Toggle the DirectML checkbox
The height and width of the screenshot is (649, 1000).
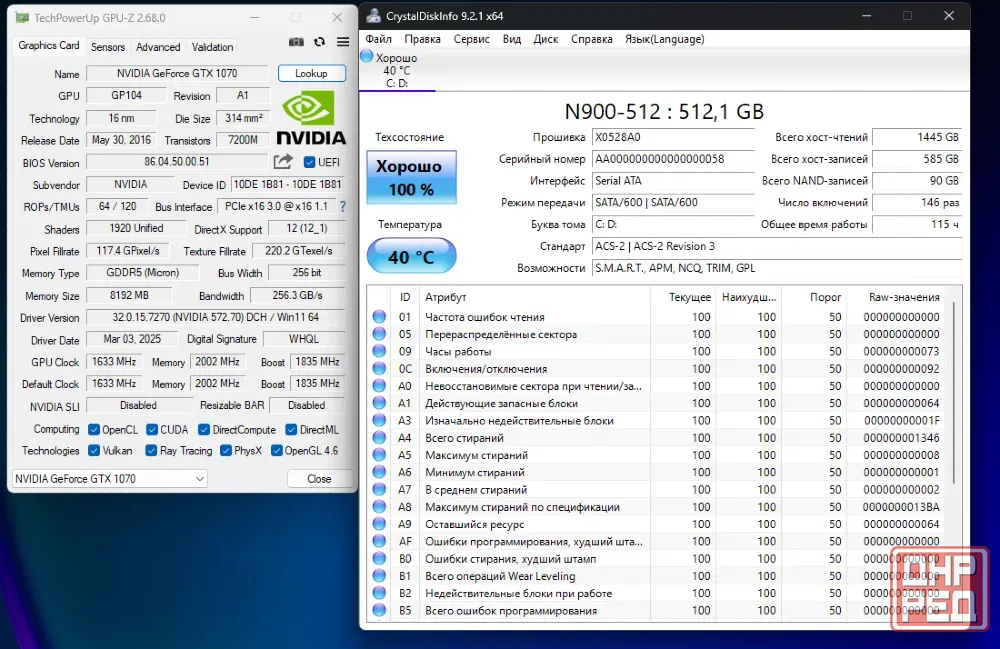(x=291, y=429)
